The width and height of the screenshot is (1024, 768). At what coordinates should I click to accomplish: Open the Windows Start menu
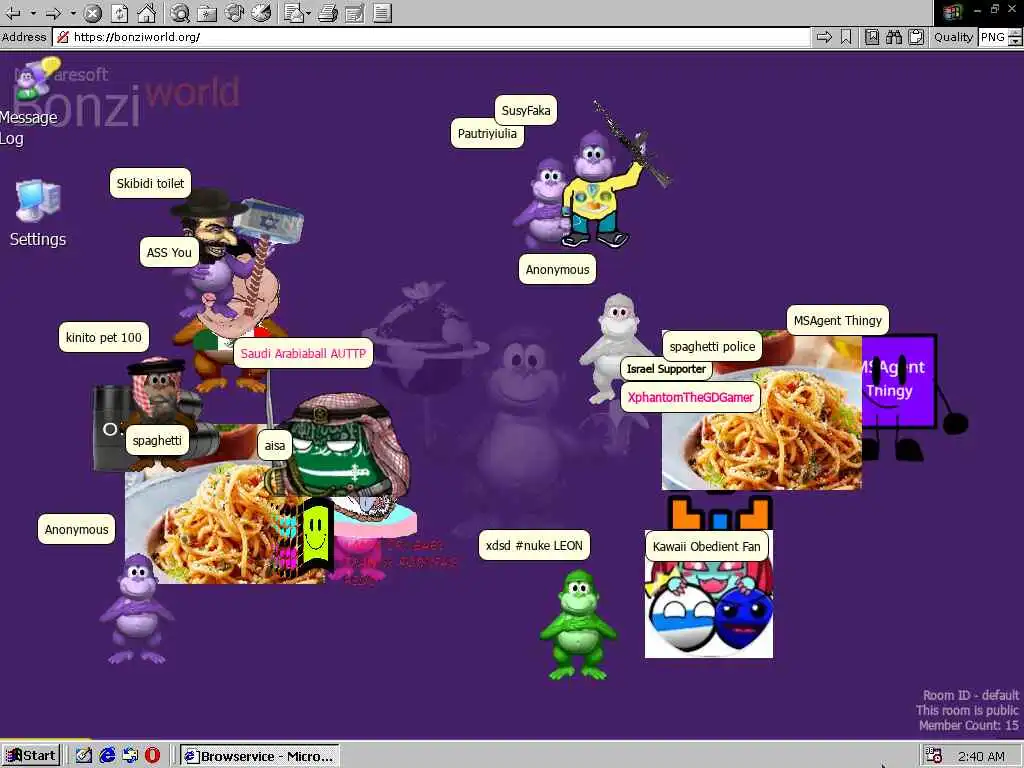(x=31, y=756)
